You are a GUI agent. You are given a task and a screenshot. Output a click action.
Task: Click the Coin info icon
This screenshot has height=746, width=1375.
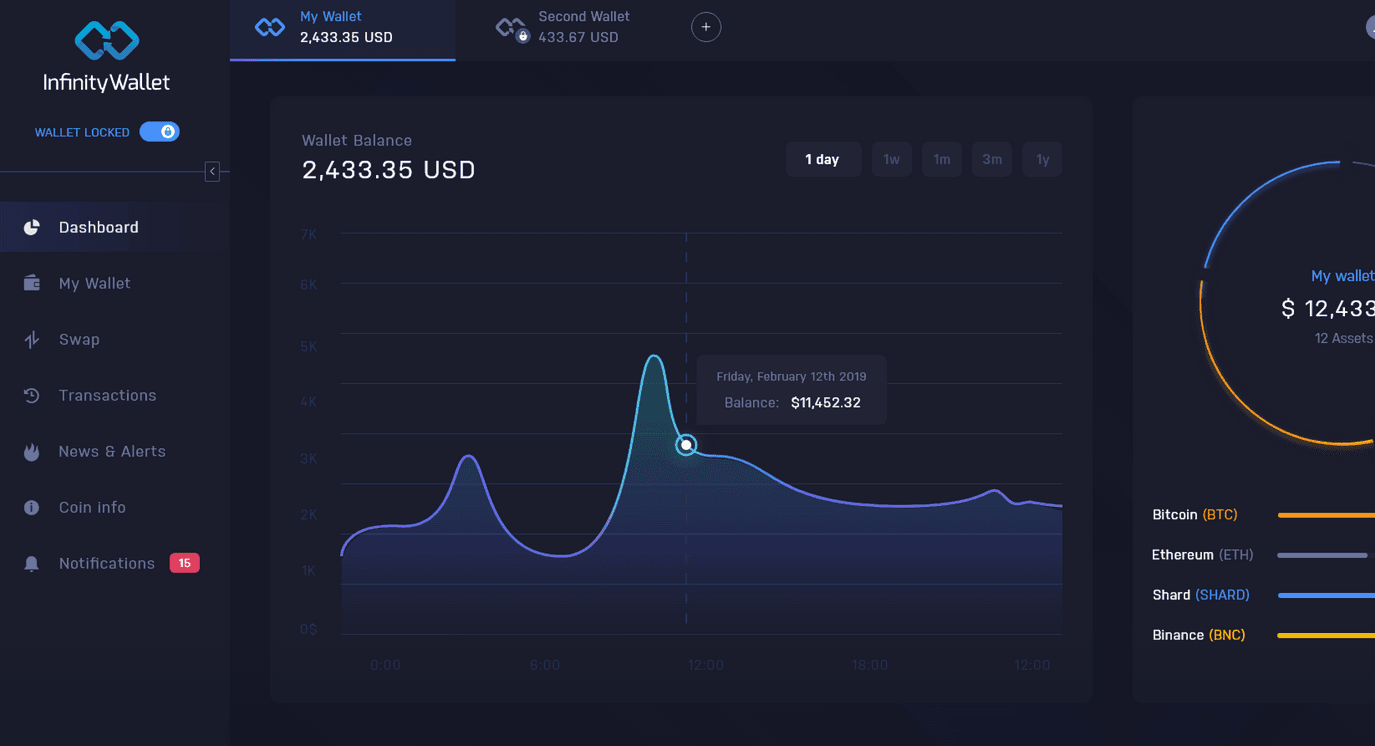32,508
